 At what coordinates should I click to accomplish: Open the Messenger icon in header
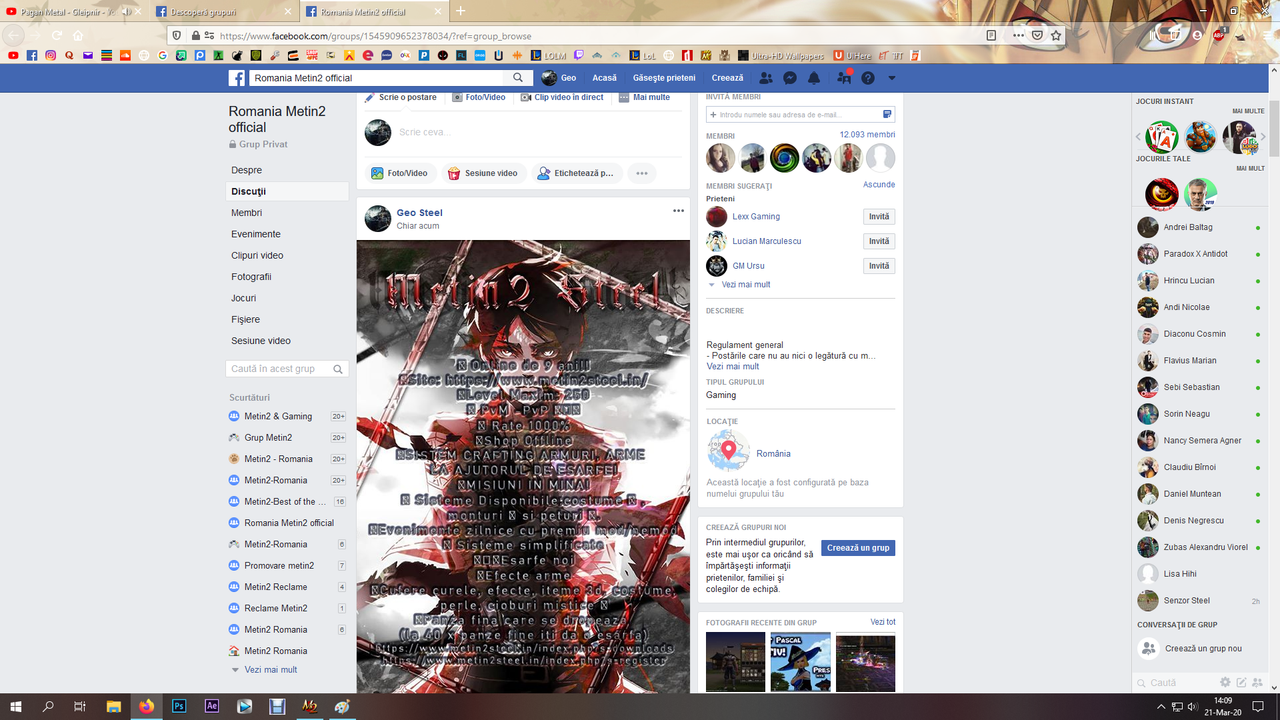tap(790, 78)
